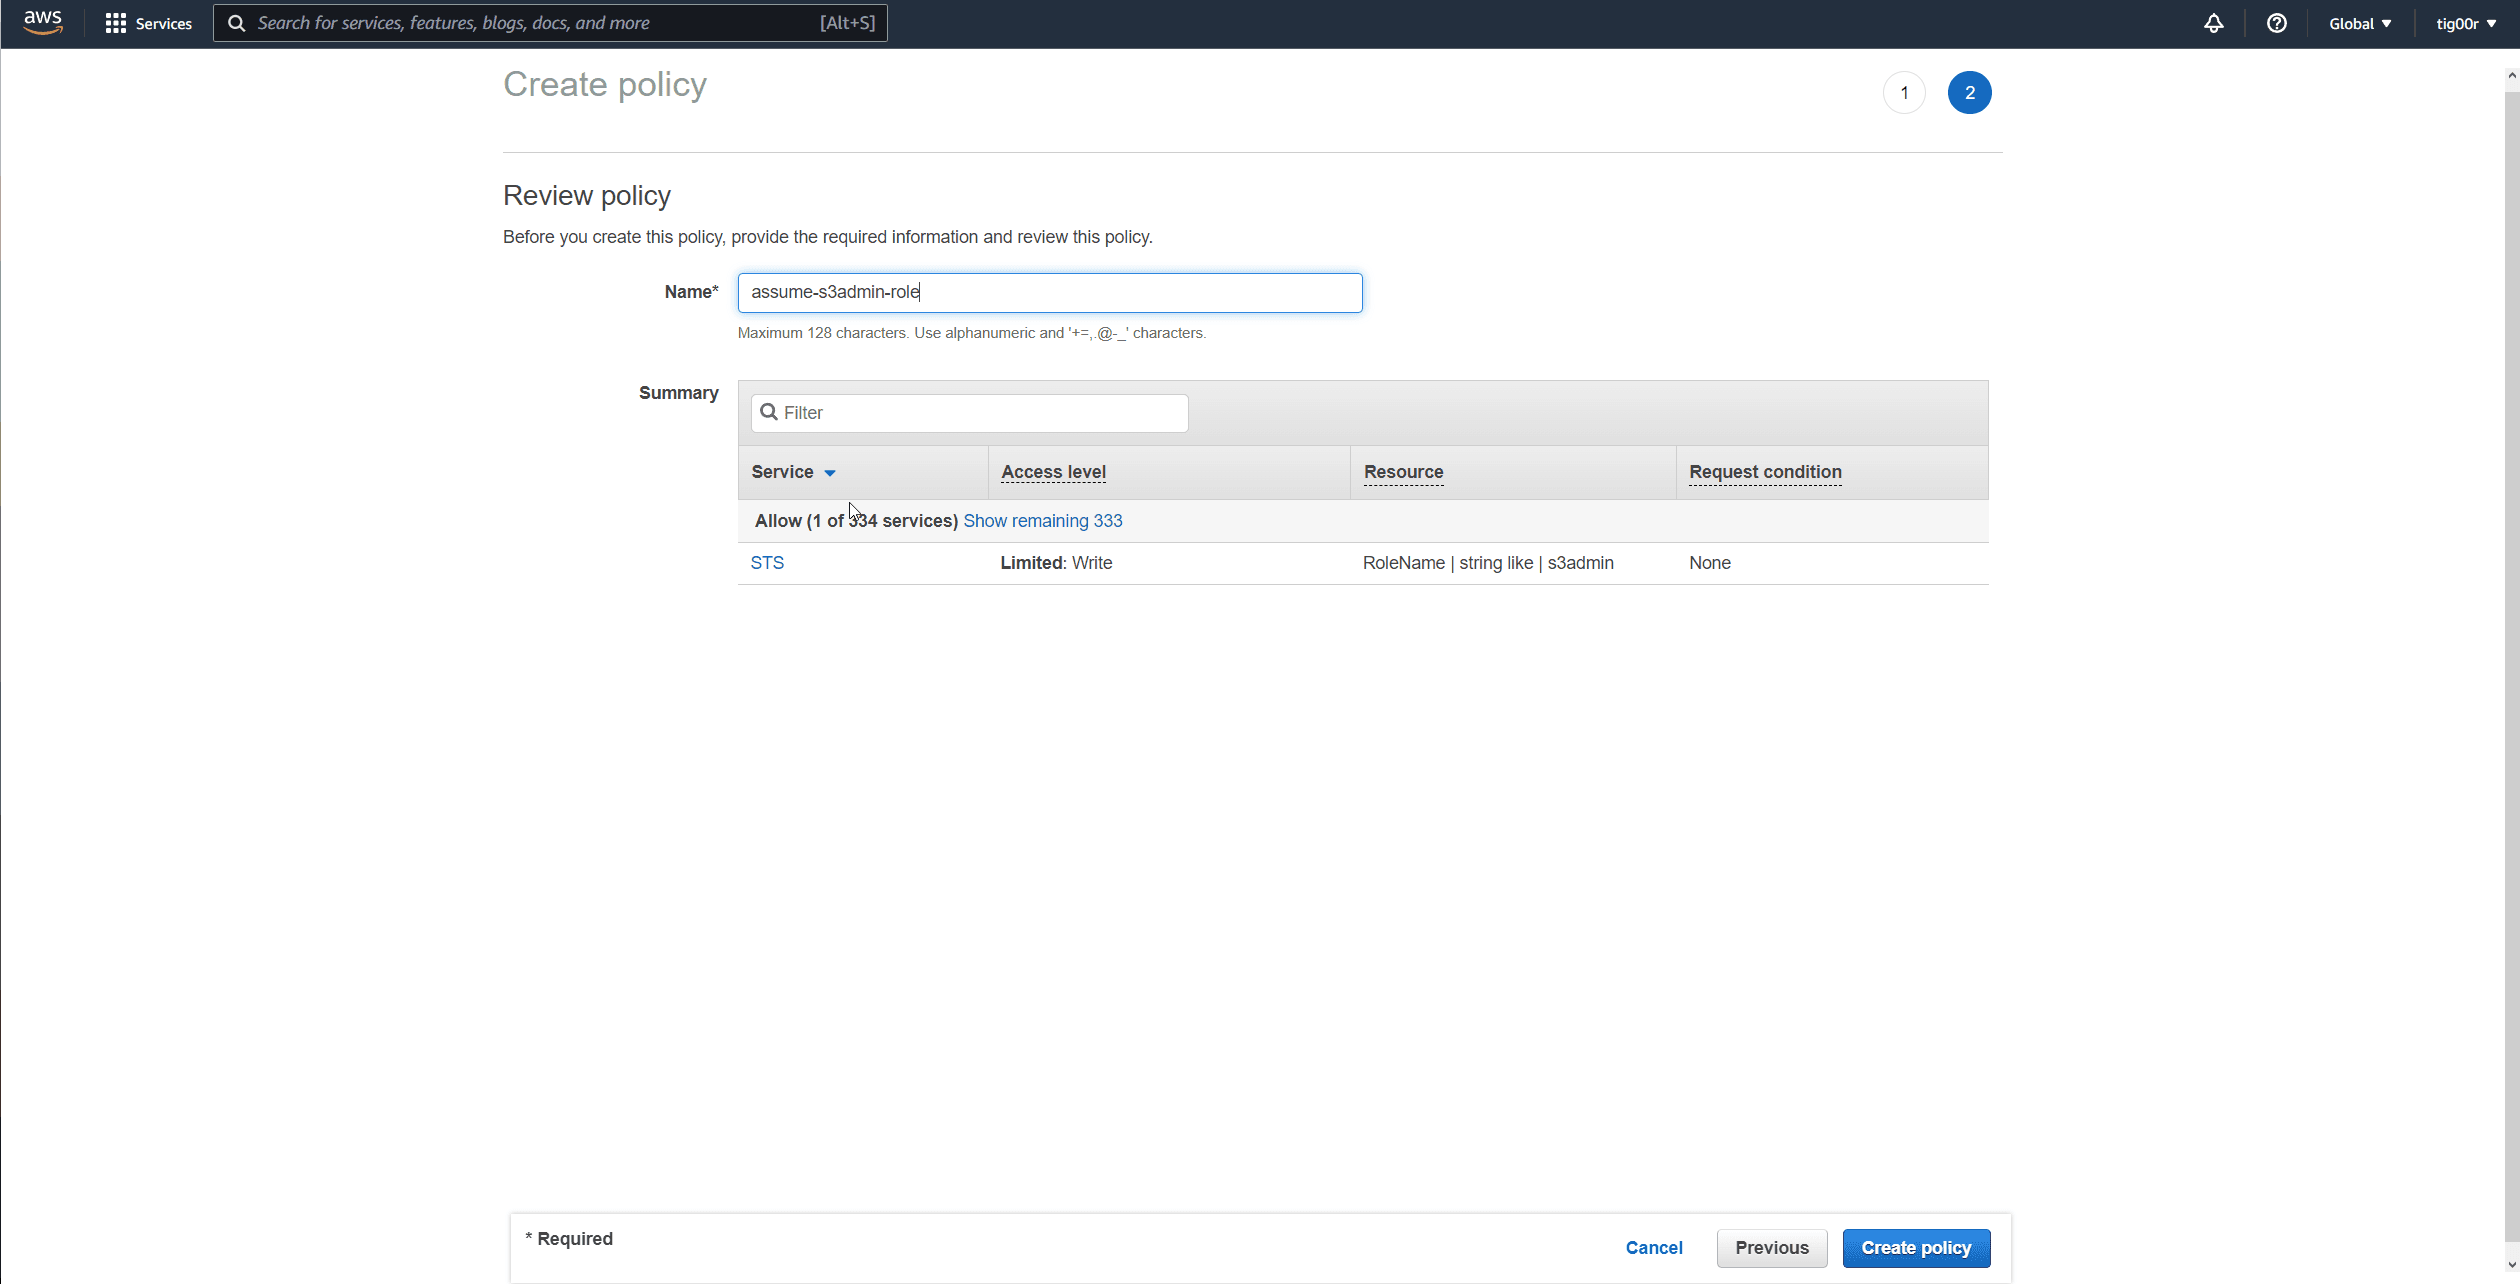Click the Previous button
Image resolution: width=2520 pixels, height=1284 pixels.
pos(1771,1247)
